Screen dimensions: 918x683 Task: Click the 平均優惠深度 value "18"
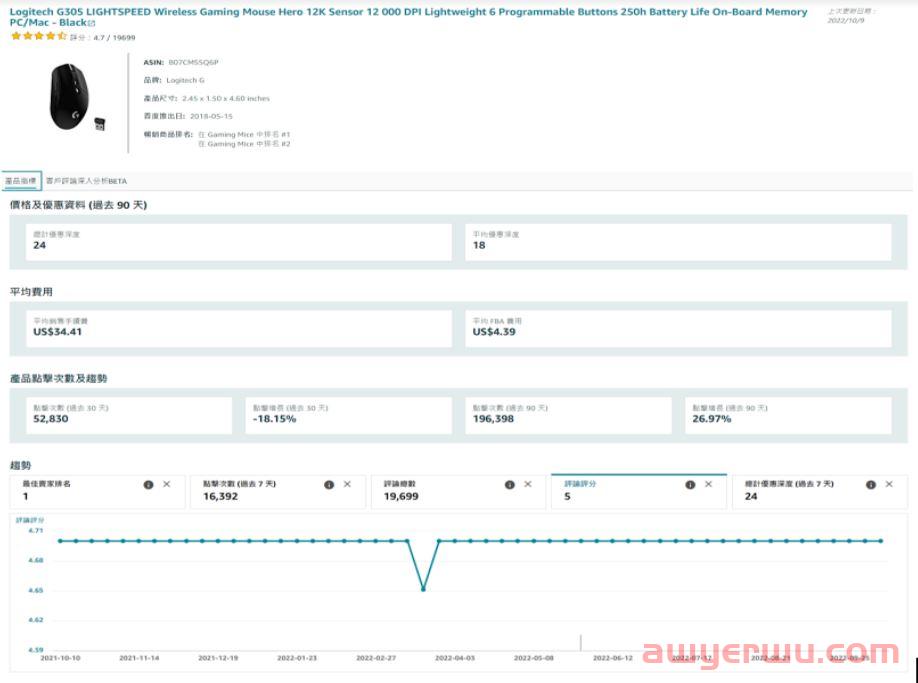click(x=479, y=245)
